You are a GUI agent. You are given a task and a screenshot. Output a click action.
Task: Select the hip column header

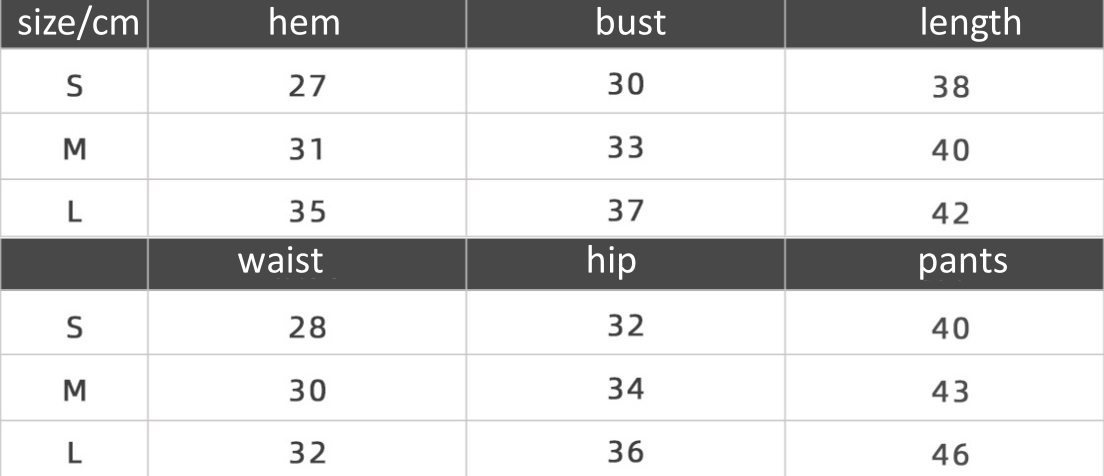(x=612, y=261)
